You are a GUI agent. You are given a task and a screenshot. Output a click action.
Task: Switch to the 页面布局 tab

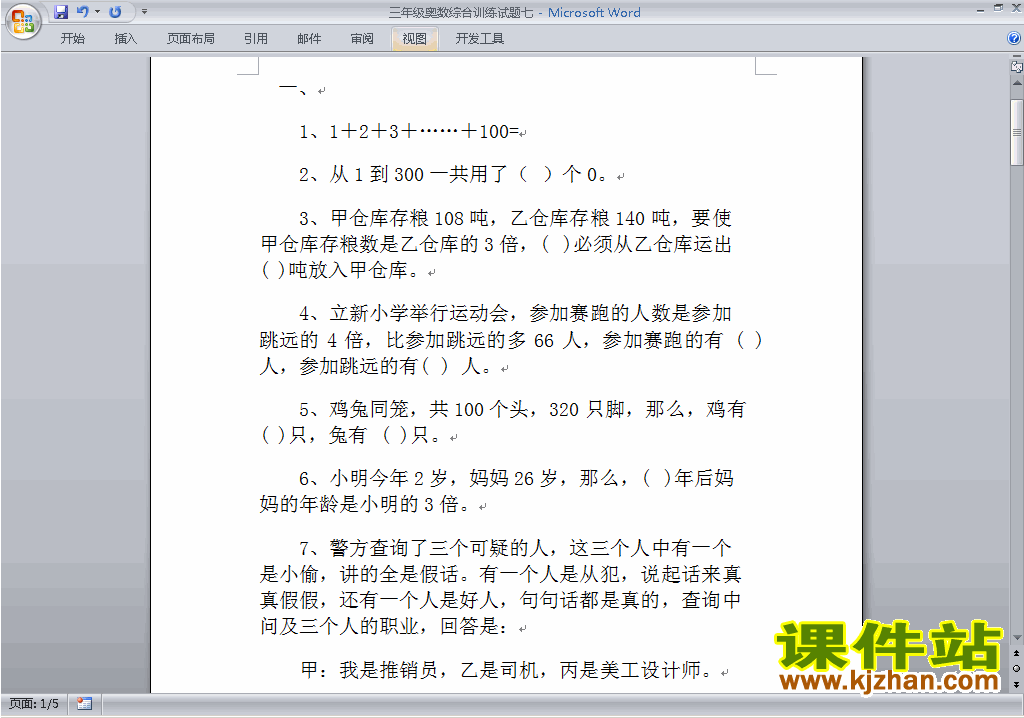coord(191,39)
